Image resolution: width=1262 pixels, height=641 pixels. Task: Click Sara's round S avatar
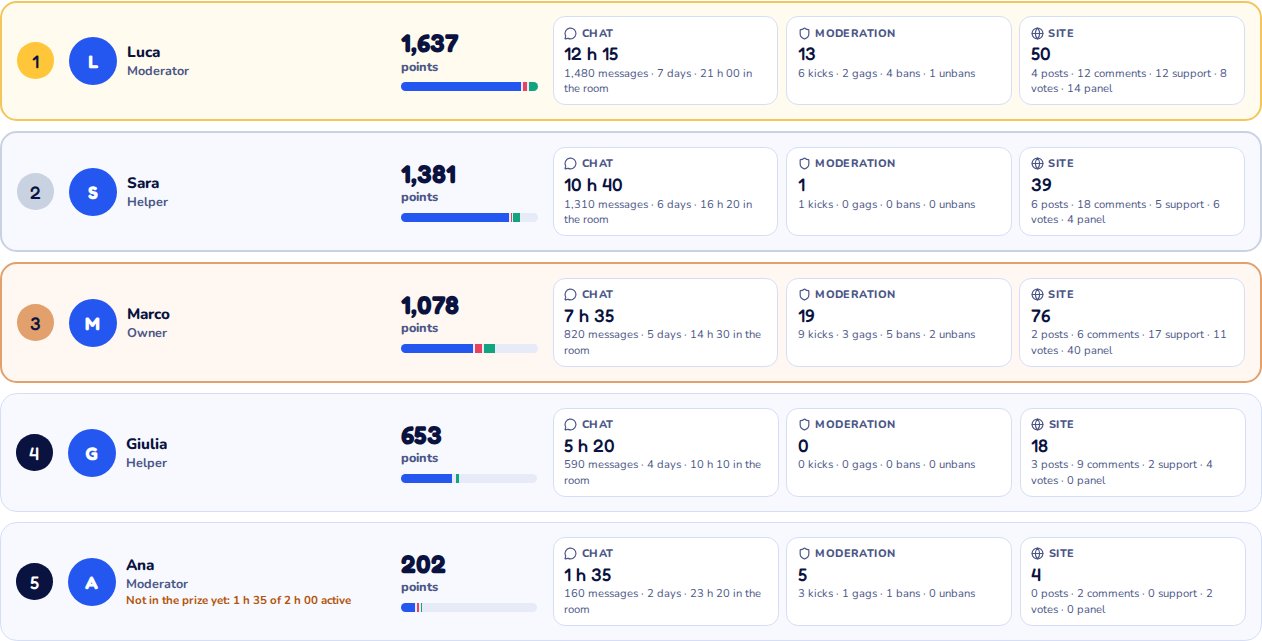click(x=93, y=192)
